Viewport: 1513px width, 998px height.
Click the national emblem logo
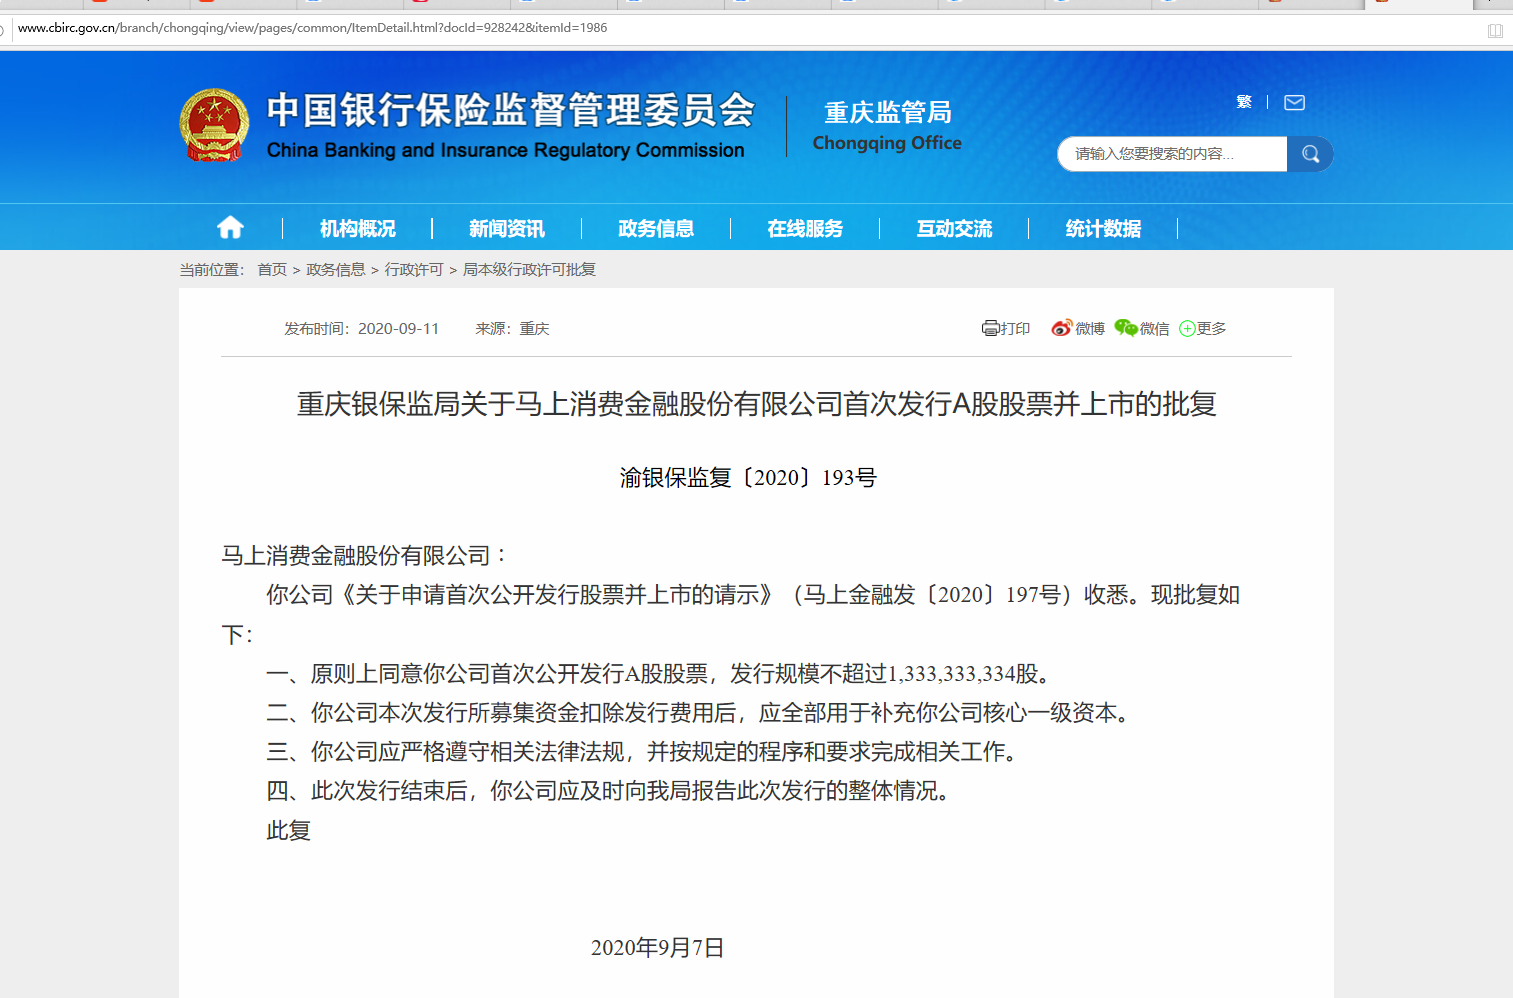click(214, 125)
